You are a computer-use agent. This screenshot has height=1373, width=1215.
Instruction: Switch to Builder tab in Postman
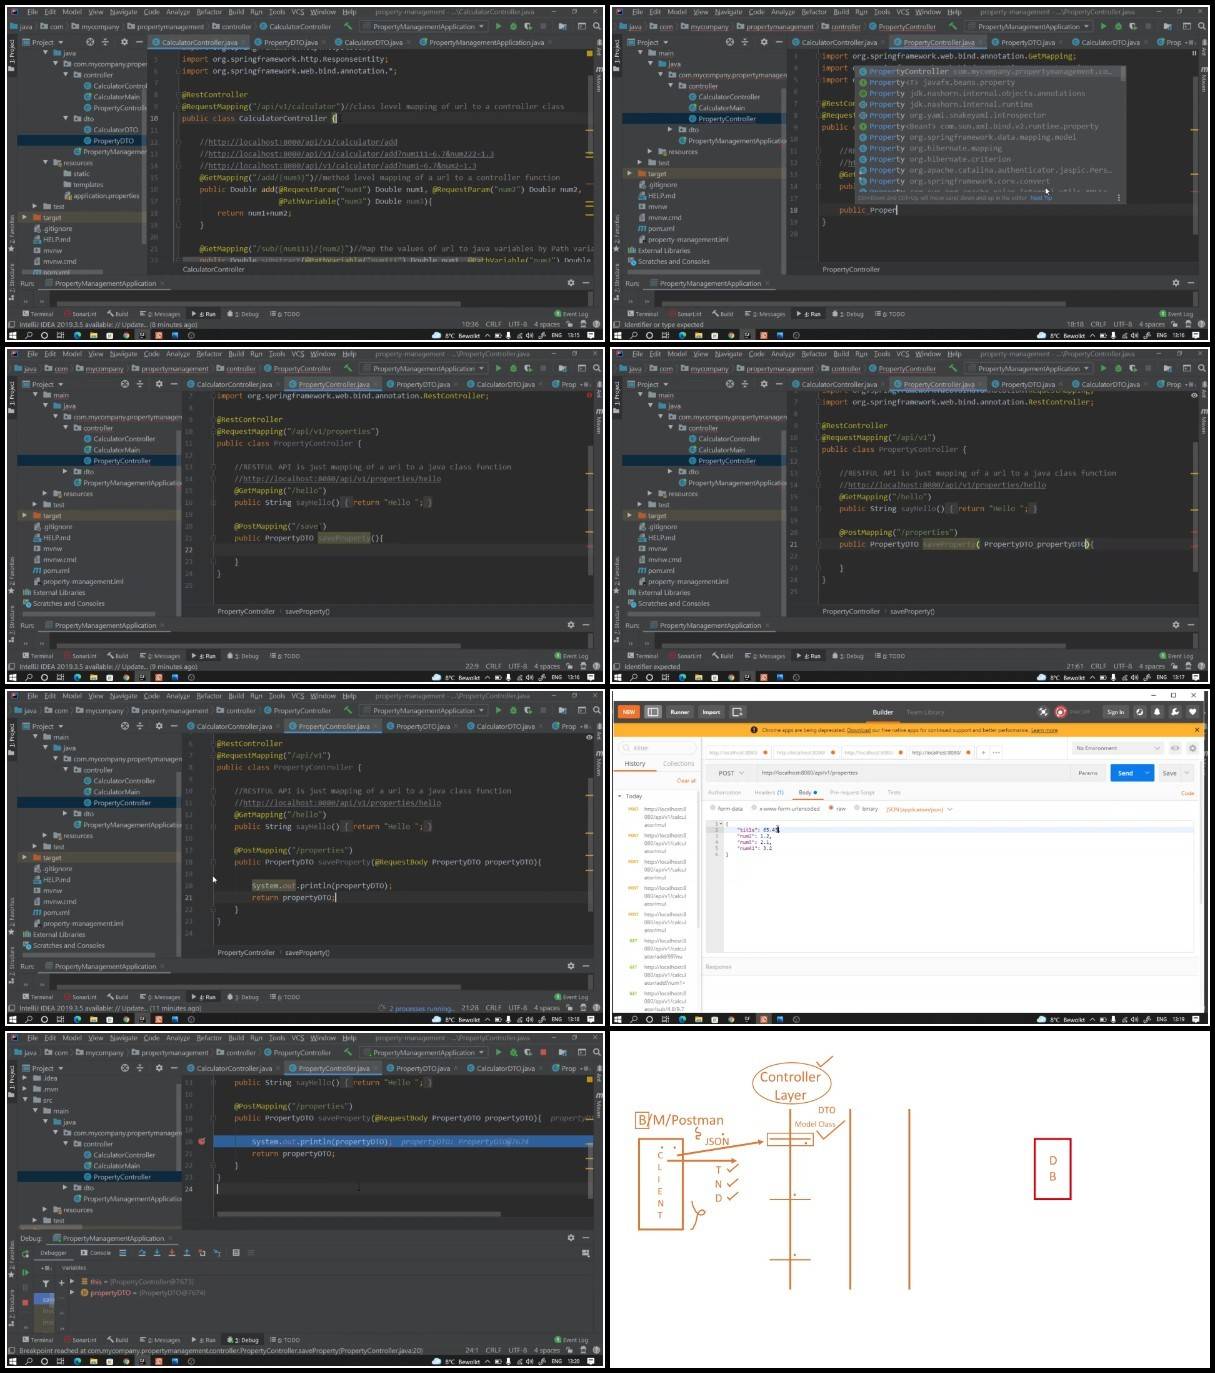point(883,712)
